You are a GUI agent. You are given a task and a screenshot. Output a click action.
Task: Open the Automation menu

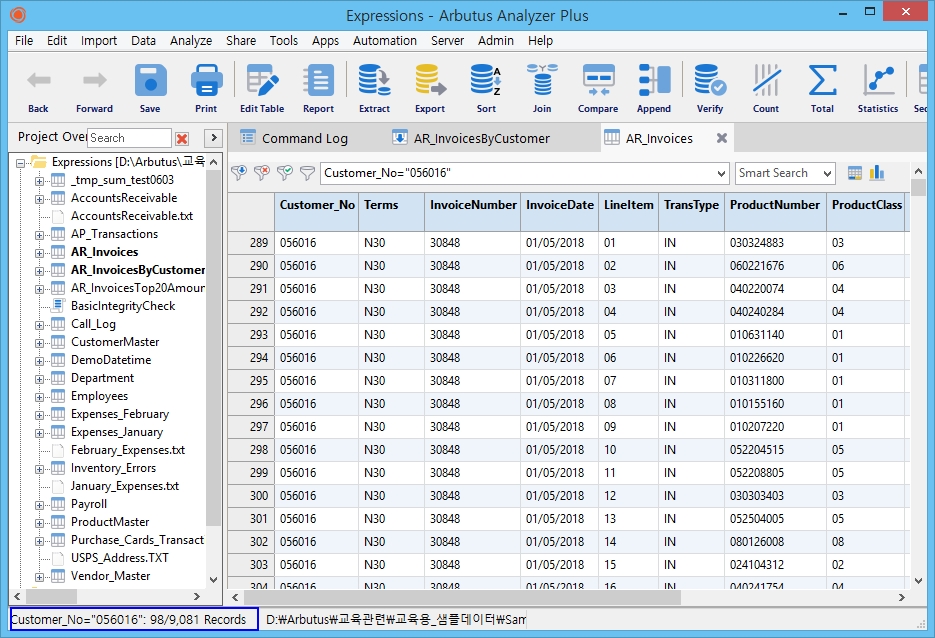click(385, 41)
